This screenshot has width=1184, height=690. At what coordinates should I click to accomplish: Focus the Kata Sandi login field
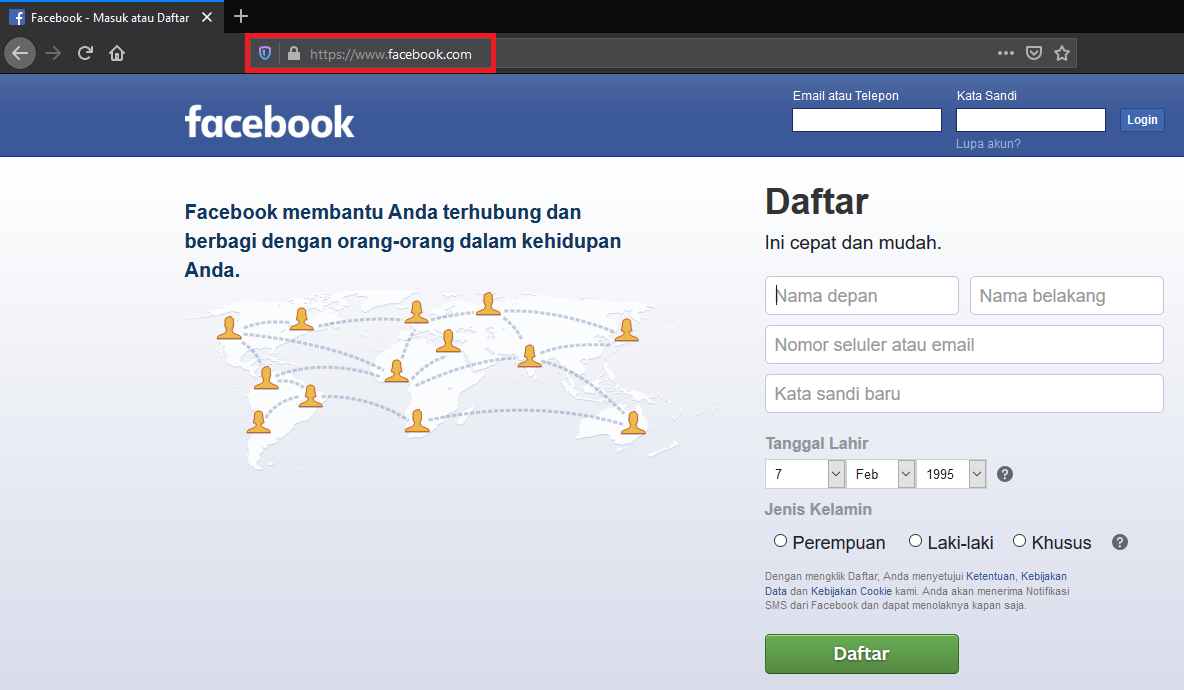tap(1031, 120)
